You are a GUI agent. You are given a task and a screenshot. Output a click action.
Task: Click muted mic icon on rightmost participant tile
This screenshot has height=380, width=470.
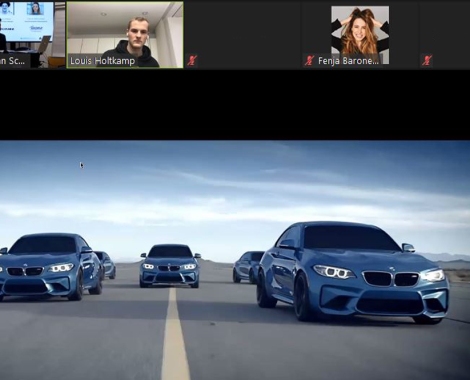coord(427,61)
